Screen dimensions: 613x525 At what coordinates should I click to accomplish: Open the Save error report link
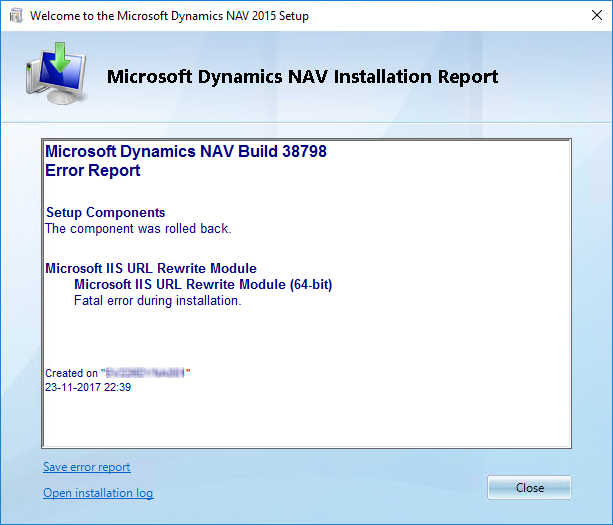pyautogui.click(x=87, y=467)
